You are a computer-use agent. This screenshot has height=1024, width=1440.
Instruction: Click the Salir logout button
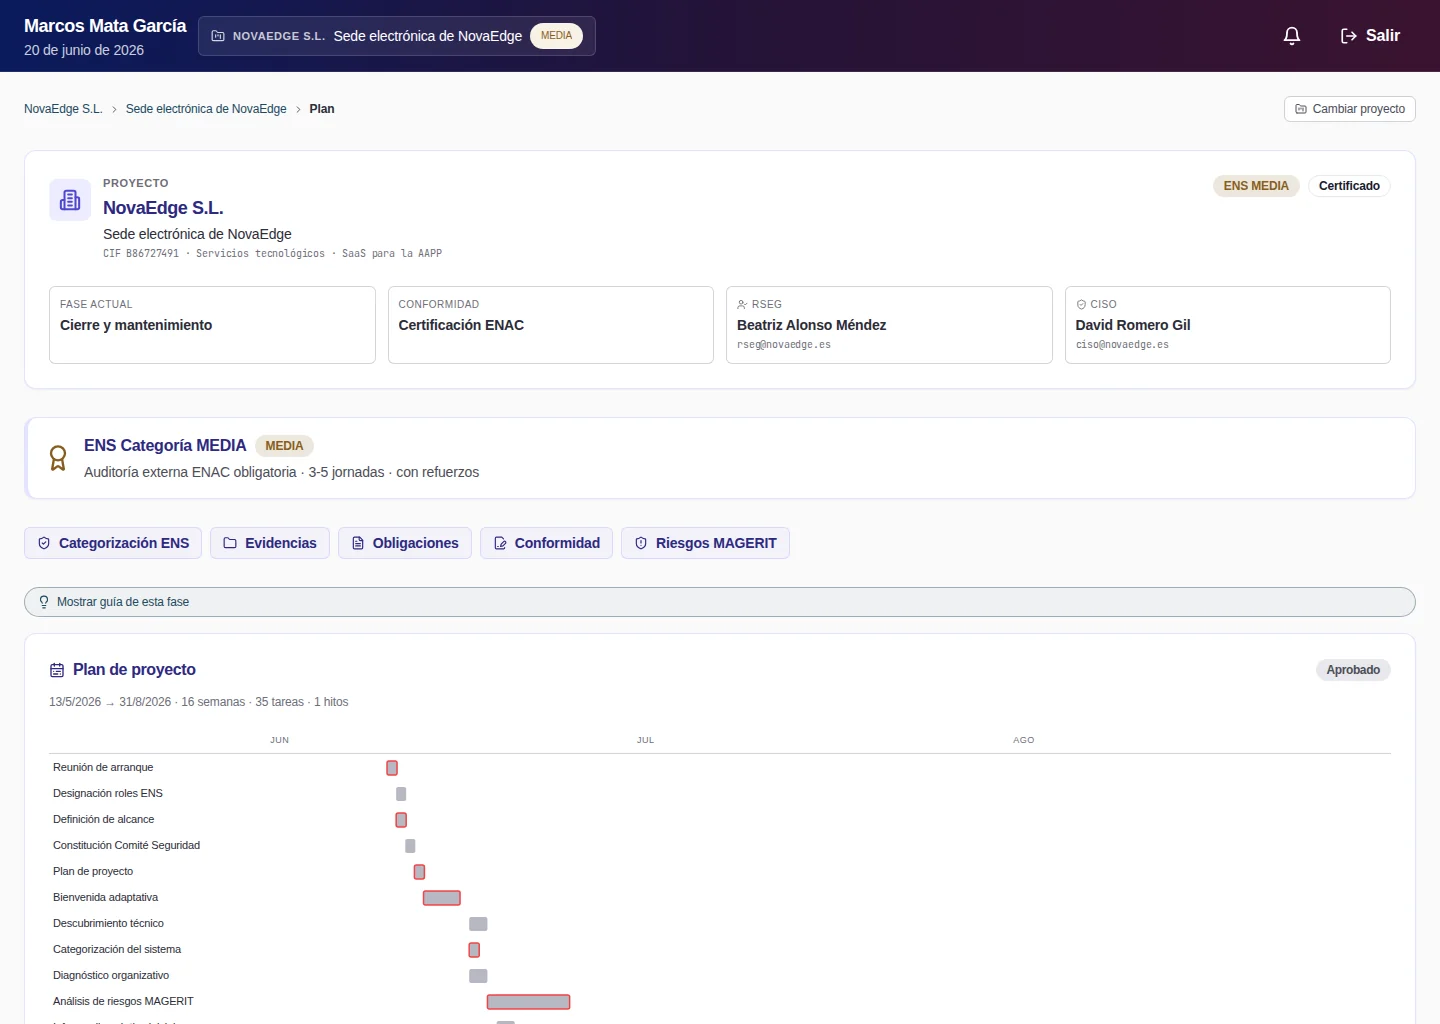pos(1370,36)
